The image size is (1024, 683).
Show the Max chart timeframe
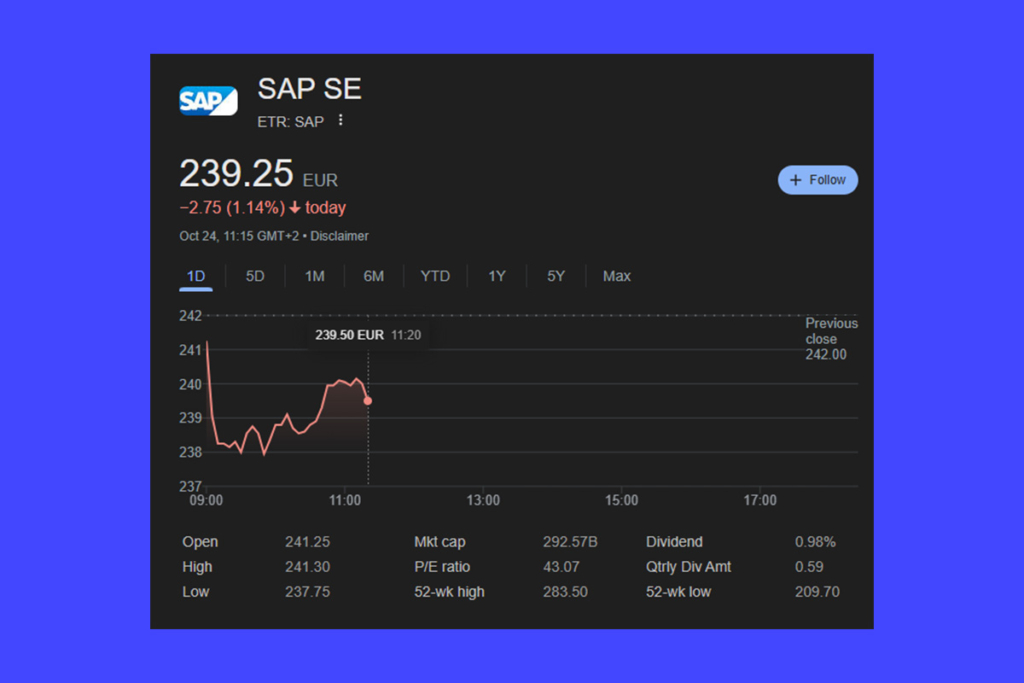click(616, 276)
